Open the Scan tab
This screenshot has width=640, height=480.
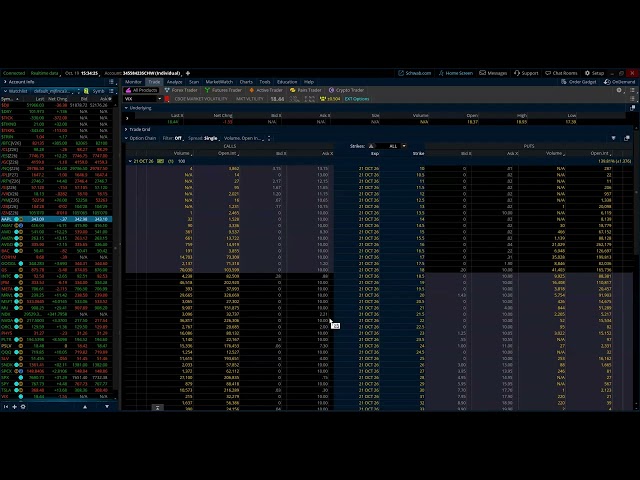(x=194, y=82)
